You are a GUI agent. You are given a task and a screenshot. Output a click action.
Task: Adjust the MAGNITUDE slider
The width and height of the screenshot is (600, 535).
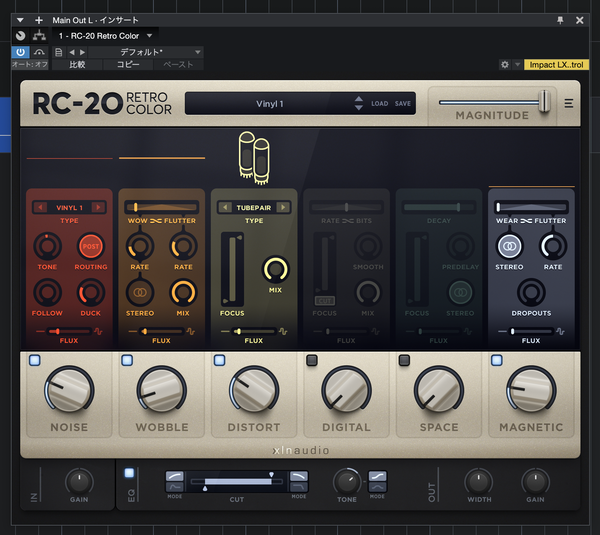click(x=544, y=101)
